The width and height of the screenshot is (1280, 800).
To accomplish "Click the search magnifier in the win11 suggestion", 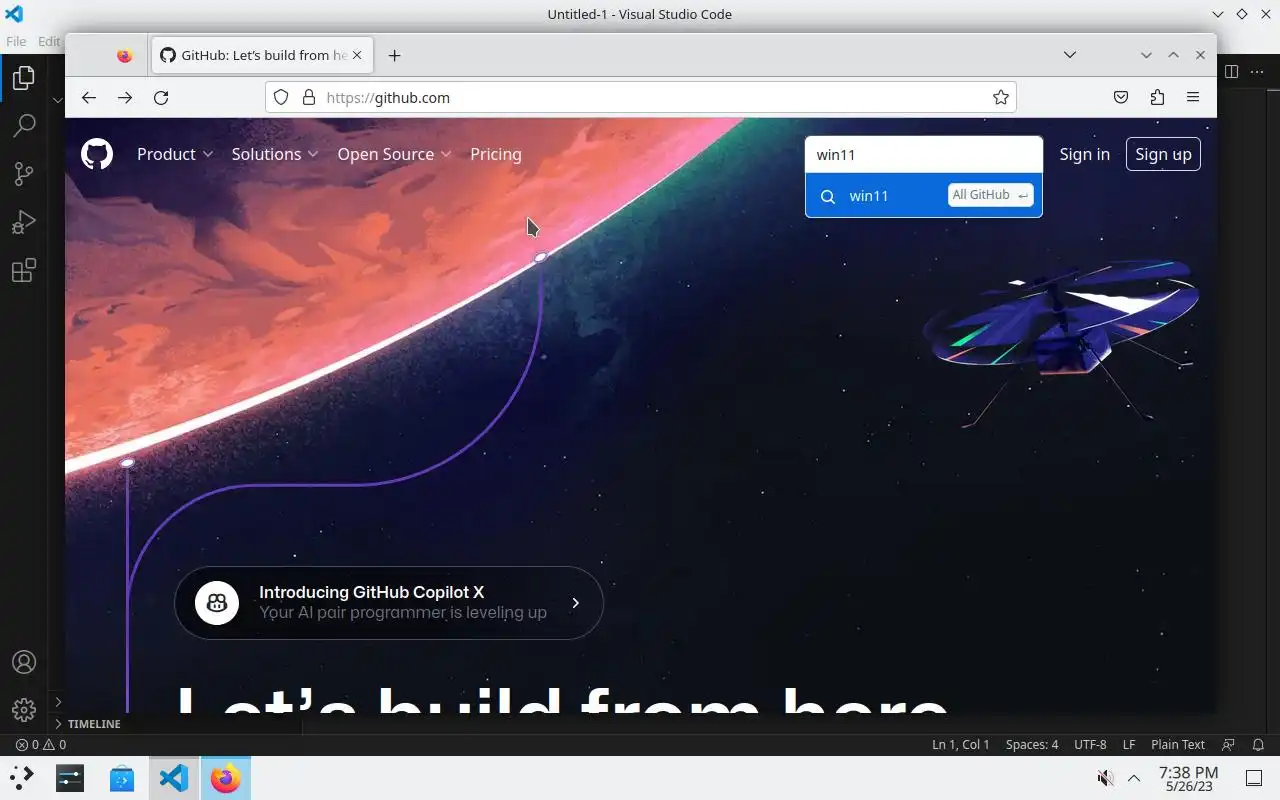I will tap(828, 196).
